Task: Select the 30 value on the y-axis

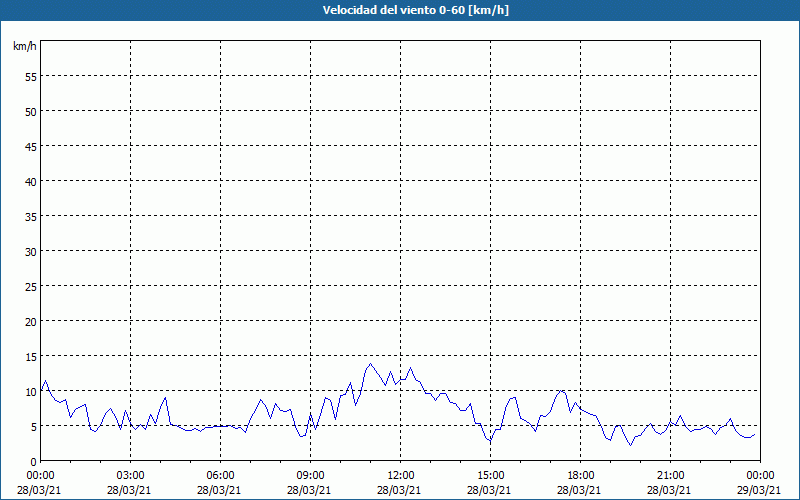Action: (31, 251)
